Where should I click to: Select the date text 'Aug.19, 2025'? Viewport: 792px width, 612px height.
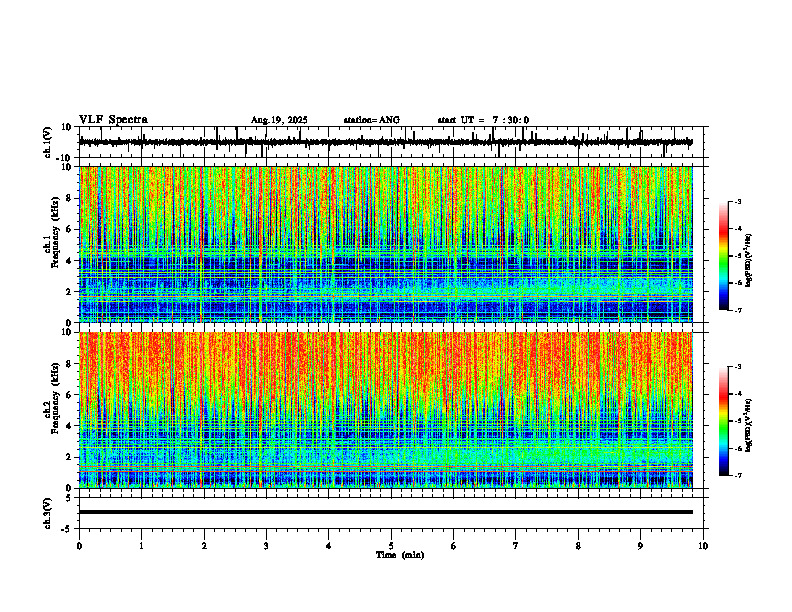pyautogui.click(x=279, y=120)
